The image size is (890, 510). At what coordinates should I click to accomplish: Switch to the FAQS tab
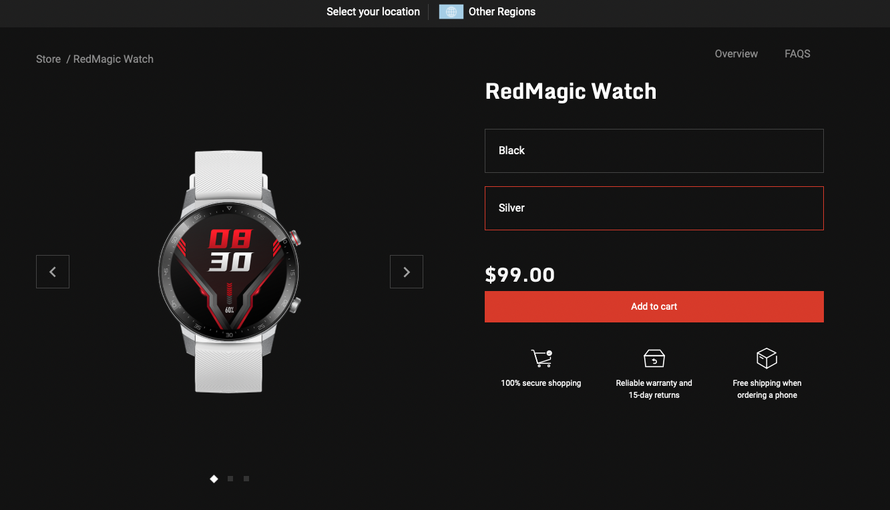pos(797,54)
